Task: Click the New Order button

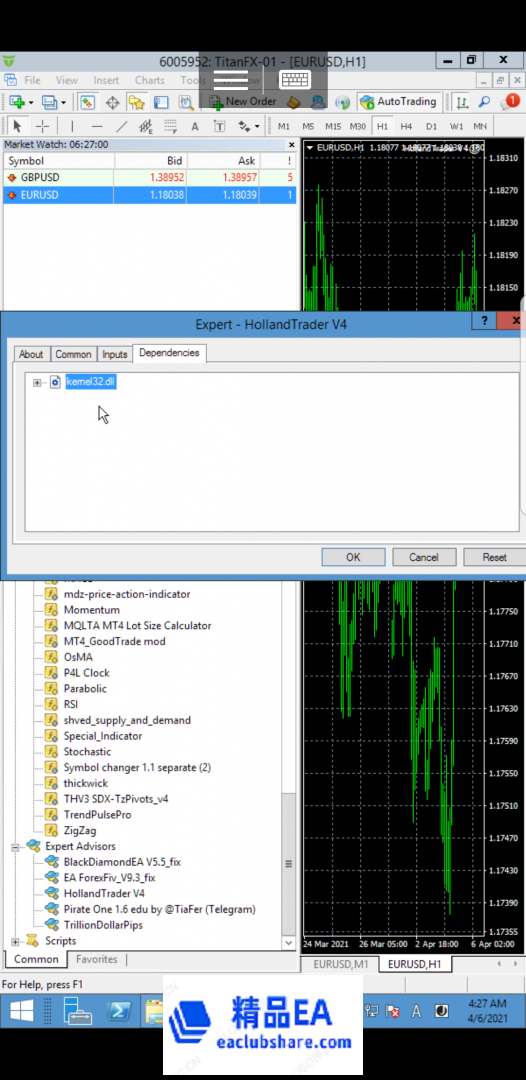Action: (x=242, y=102)
